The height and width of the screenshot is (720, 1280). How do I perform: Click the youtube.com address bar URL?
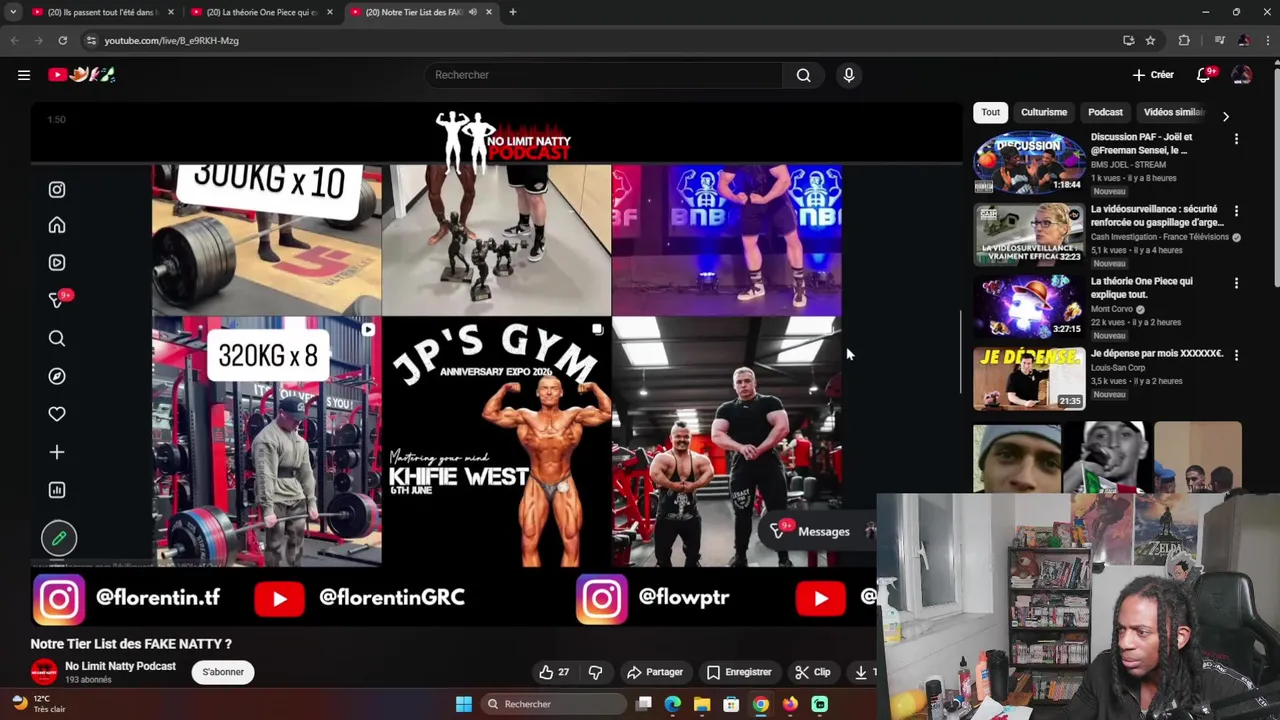pos(172,40)
